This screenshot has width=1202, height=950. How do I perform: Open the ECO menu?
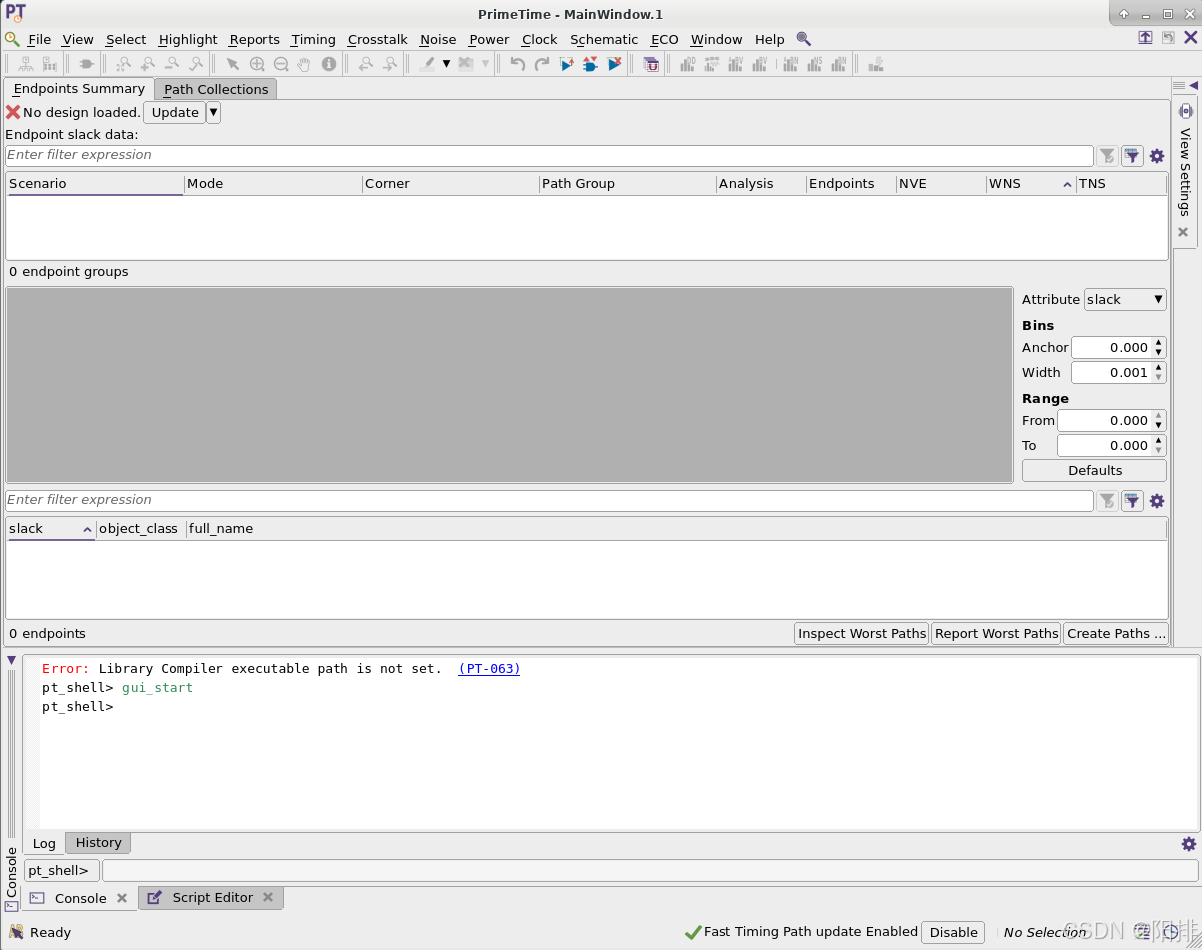[x=664, y=39]
